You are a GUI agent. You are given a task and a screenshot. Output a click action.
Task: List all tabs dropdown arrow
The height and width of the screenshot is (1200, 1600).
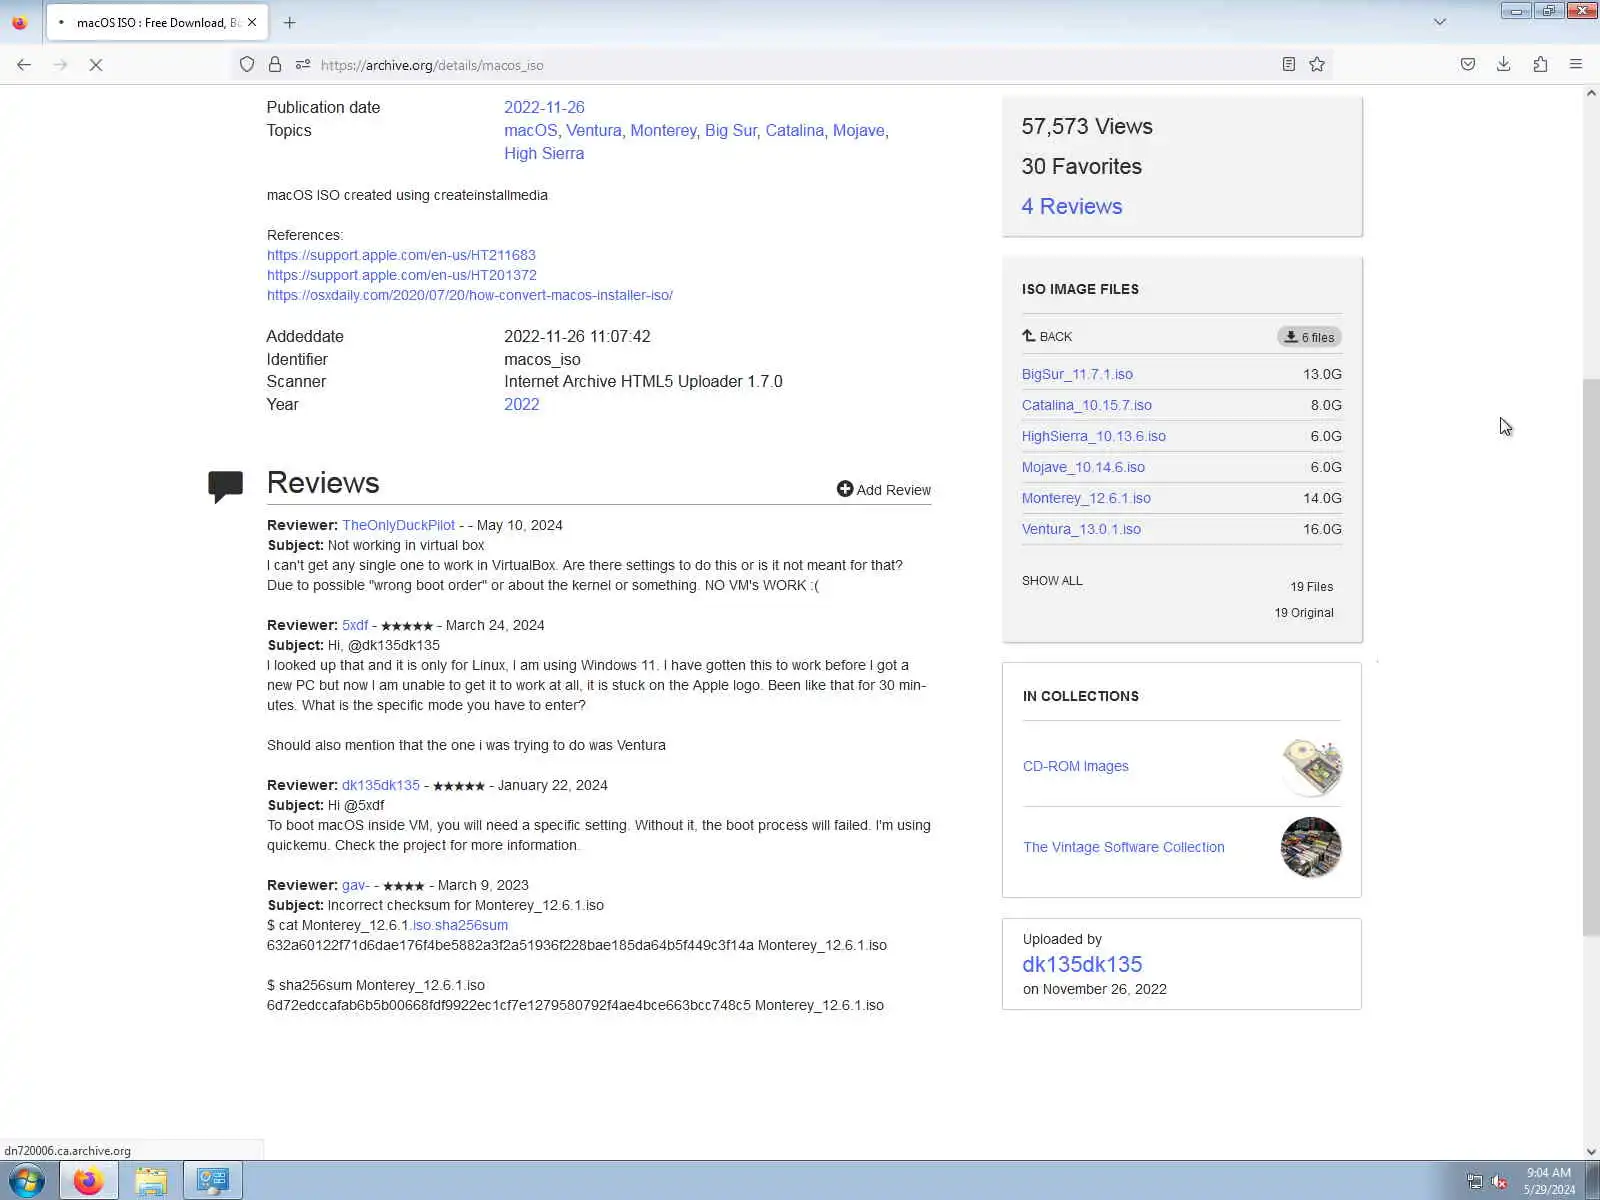[1440, 22]
